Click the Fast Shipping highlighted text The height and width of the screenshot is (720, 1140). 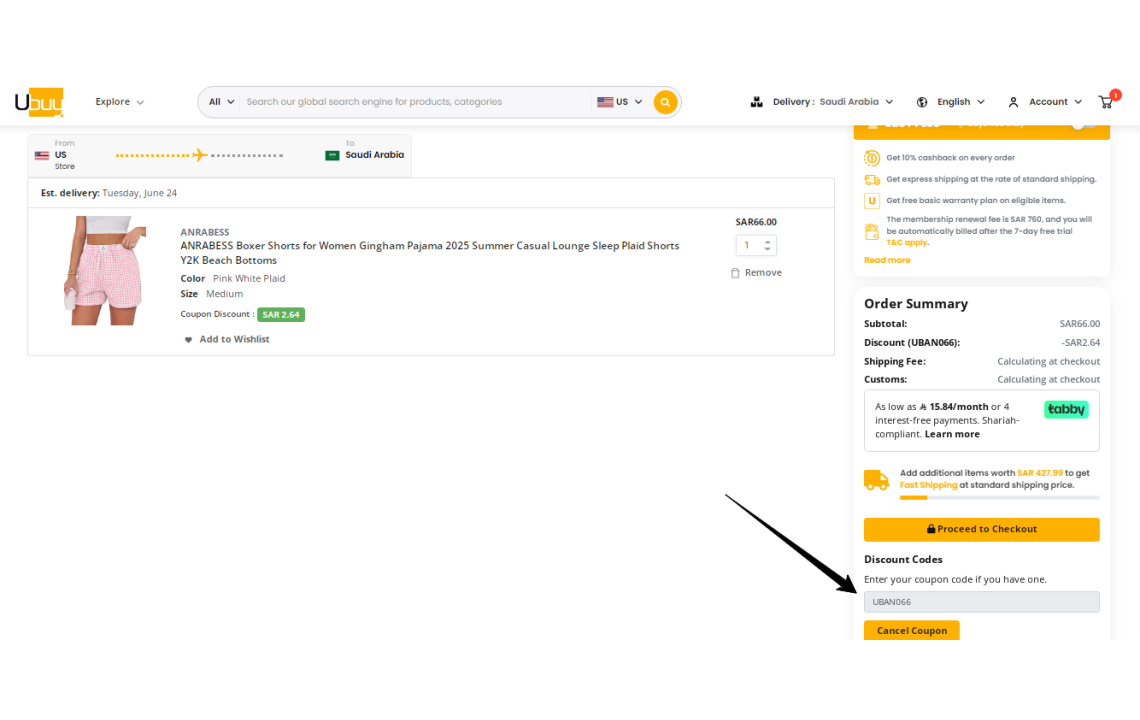tap(928, 485)
